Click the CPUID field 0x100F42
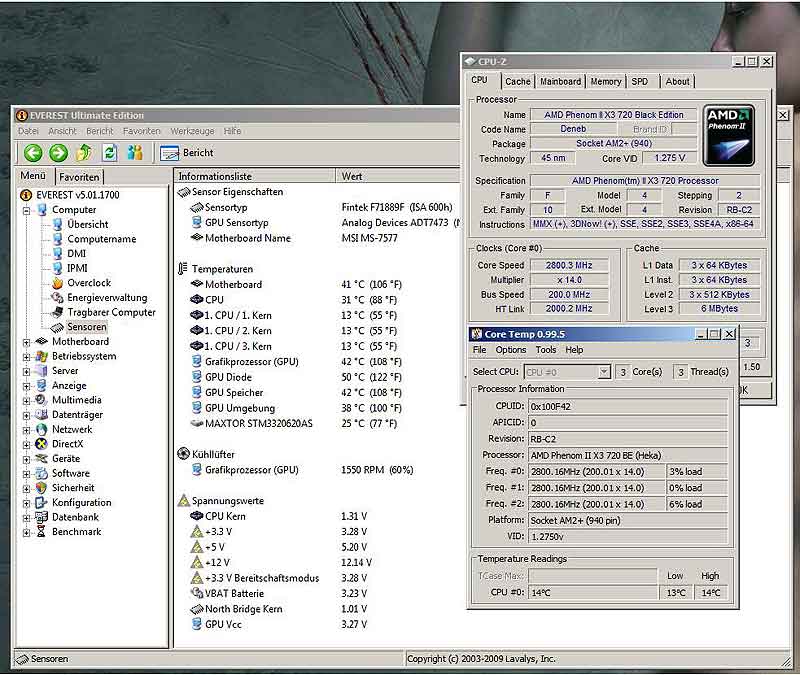Viewport: 800px width, 675px height. 628,407
